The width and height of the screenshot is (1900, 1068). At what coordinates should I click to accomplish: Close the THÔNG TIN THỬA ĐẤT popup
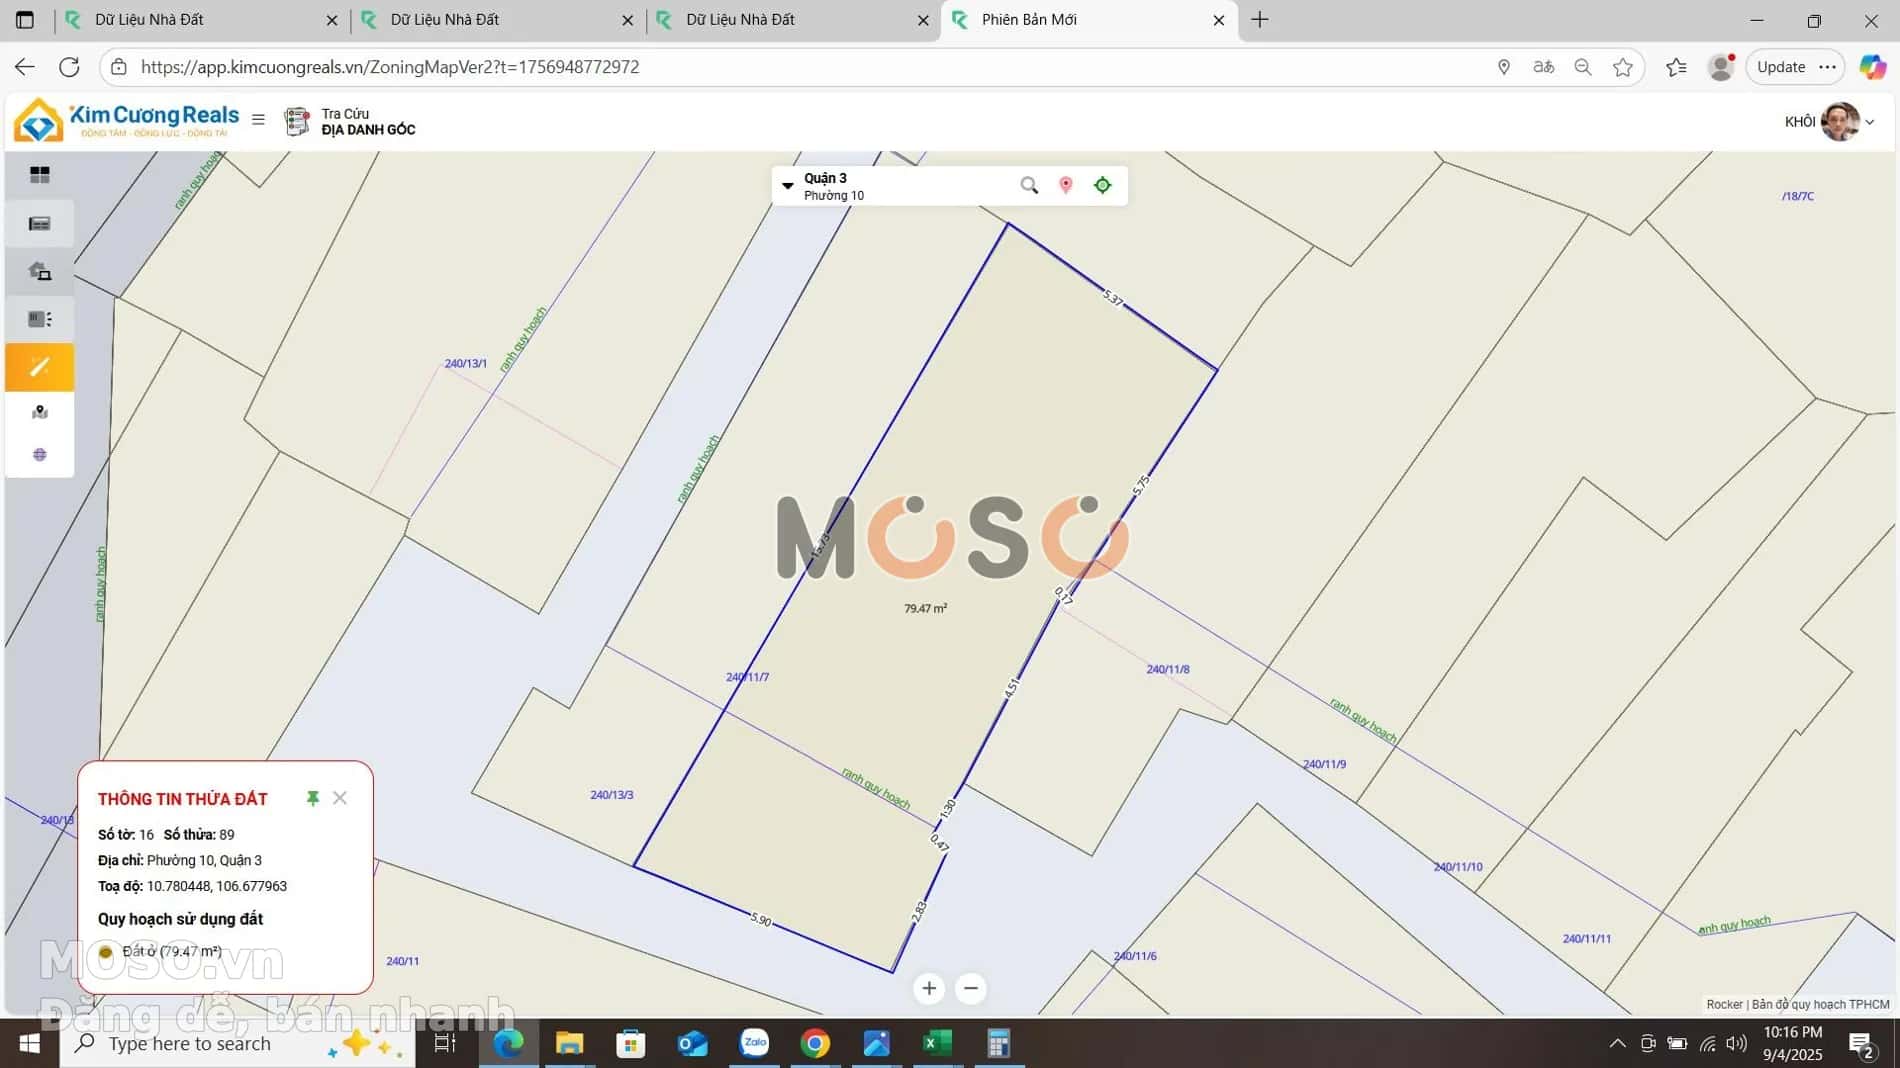pyautogui.click(x=340, y=798)
